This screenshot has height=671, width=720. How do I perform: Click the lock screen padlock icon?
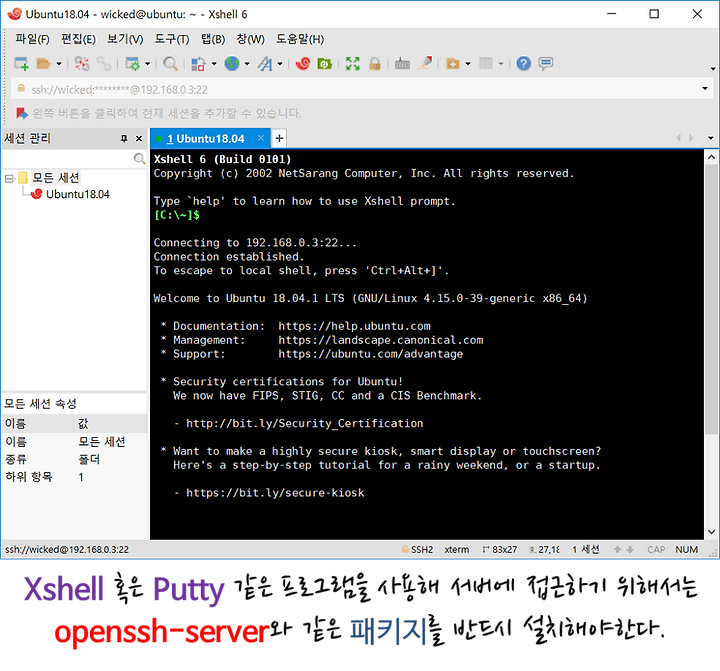pyautogui.click(x=375, y=64)
